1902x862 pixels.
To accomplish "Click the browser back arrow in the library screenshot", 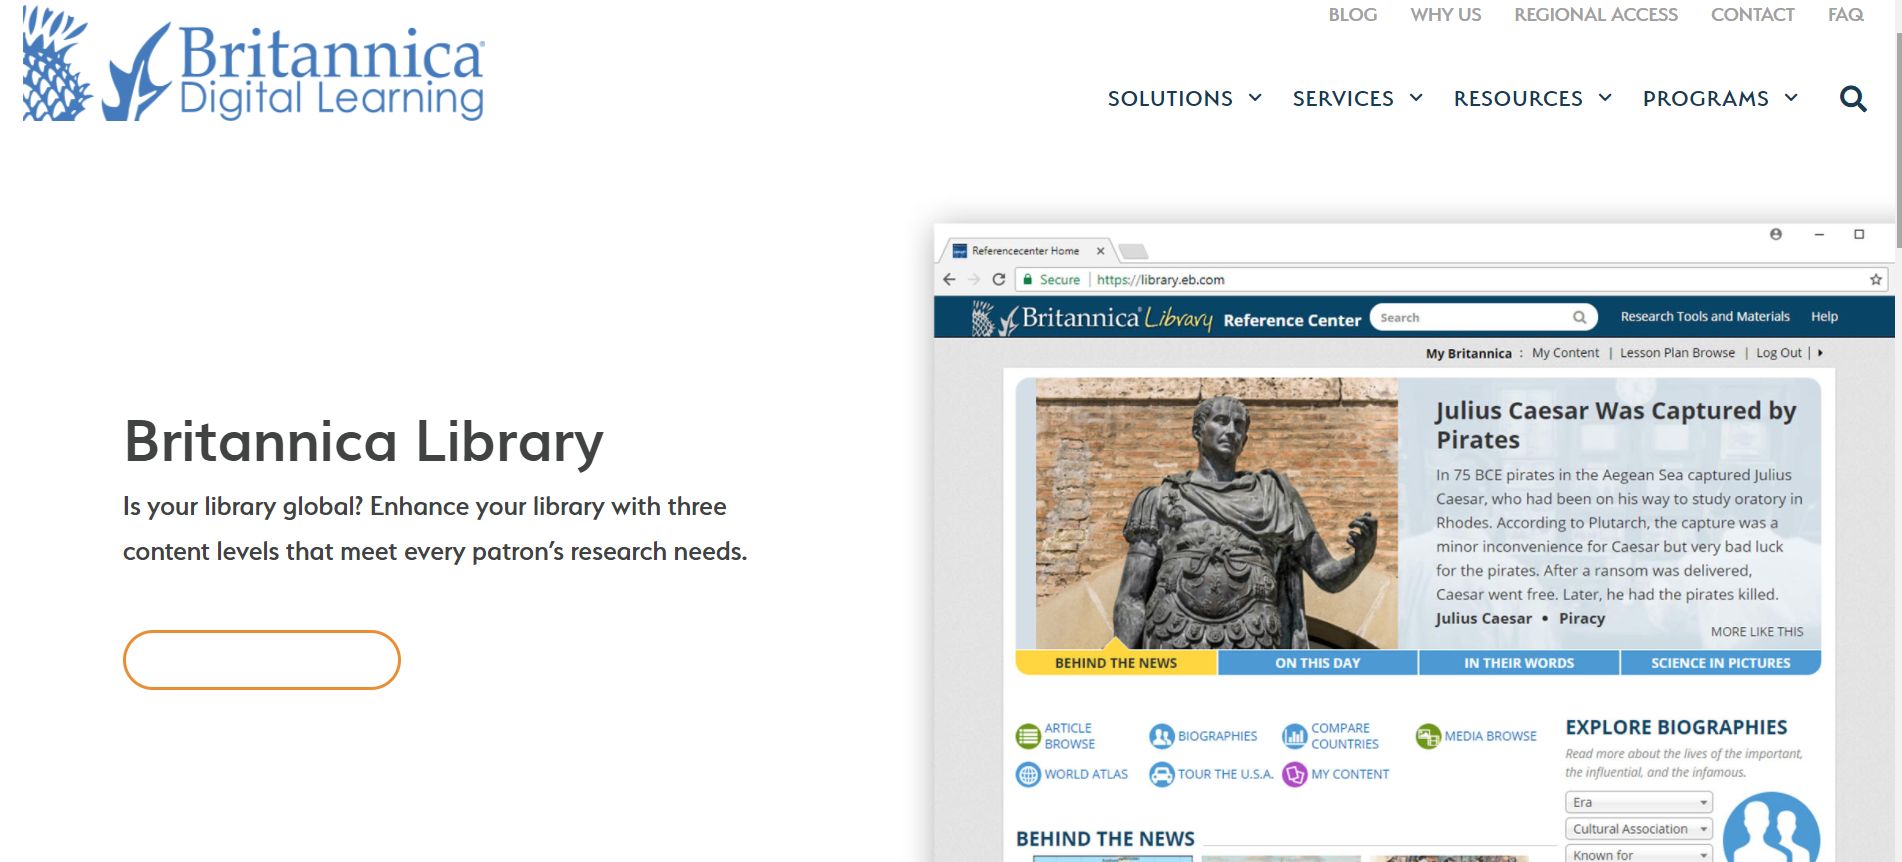I will pyautogui.click(x=949, y=280).
